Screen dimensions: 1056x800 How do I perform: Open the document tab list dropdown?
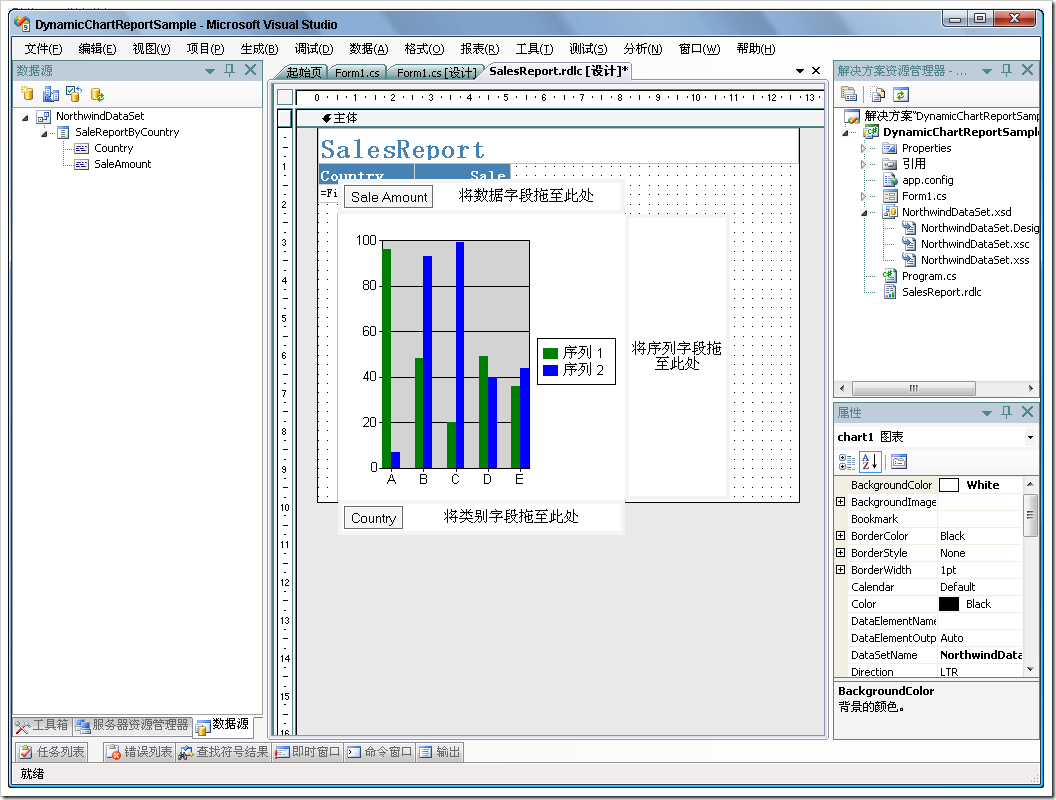[799, 71]
